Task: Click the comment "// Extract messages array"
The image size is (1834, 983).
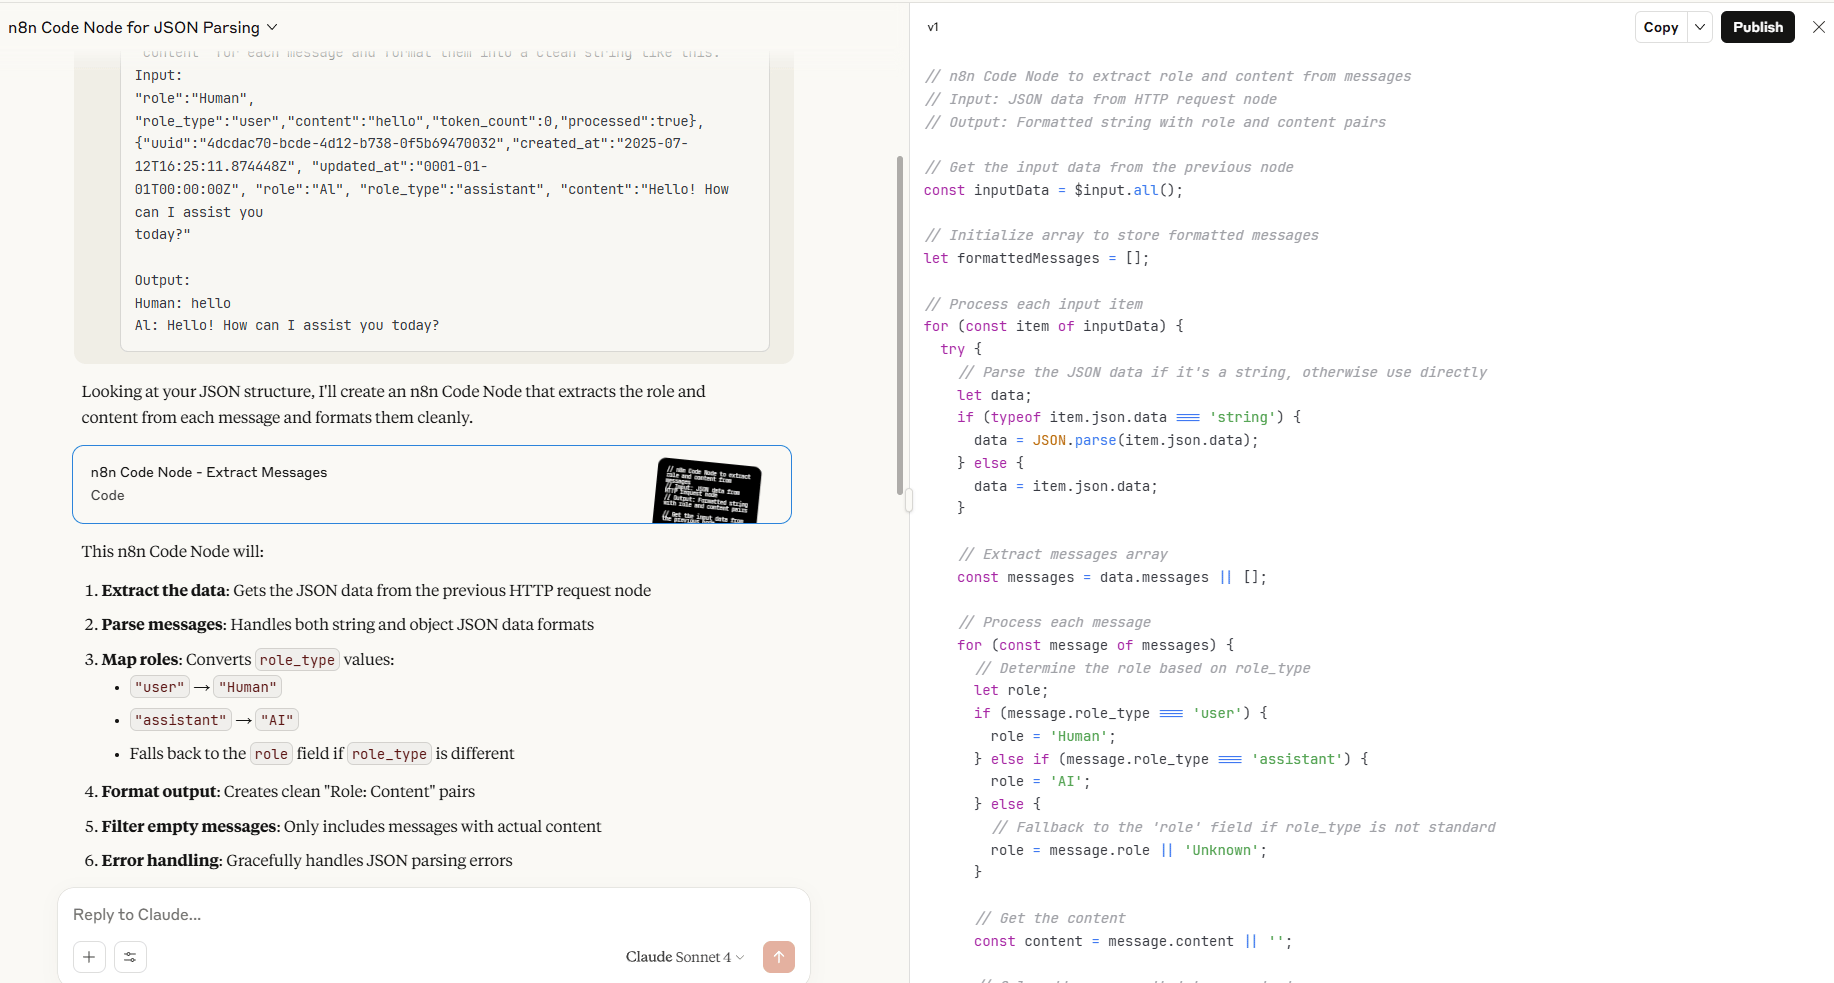Action: point(1062,554)
